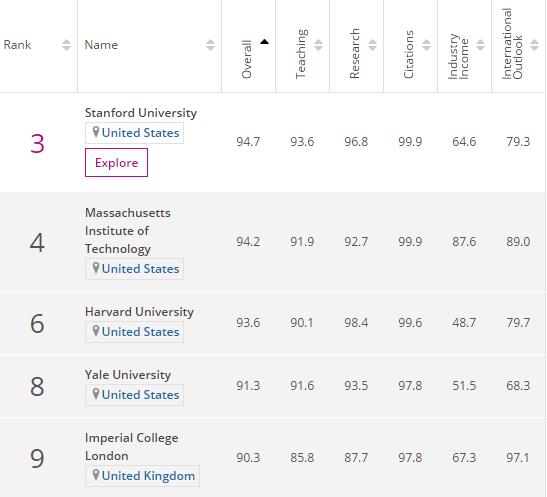Open Harvard University link
The image size is (547, 497).
coord(139,311)
